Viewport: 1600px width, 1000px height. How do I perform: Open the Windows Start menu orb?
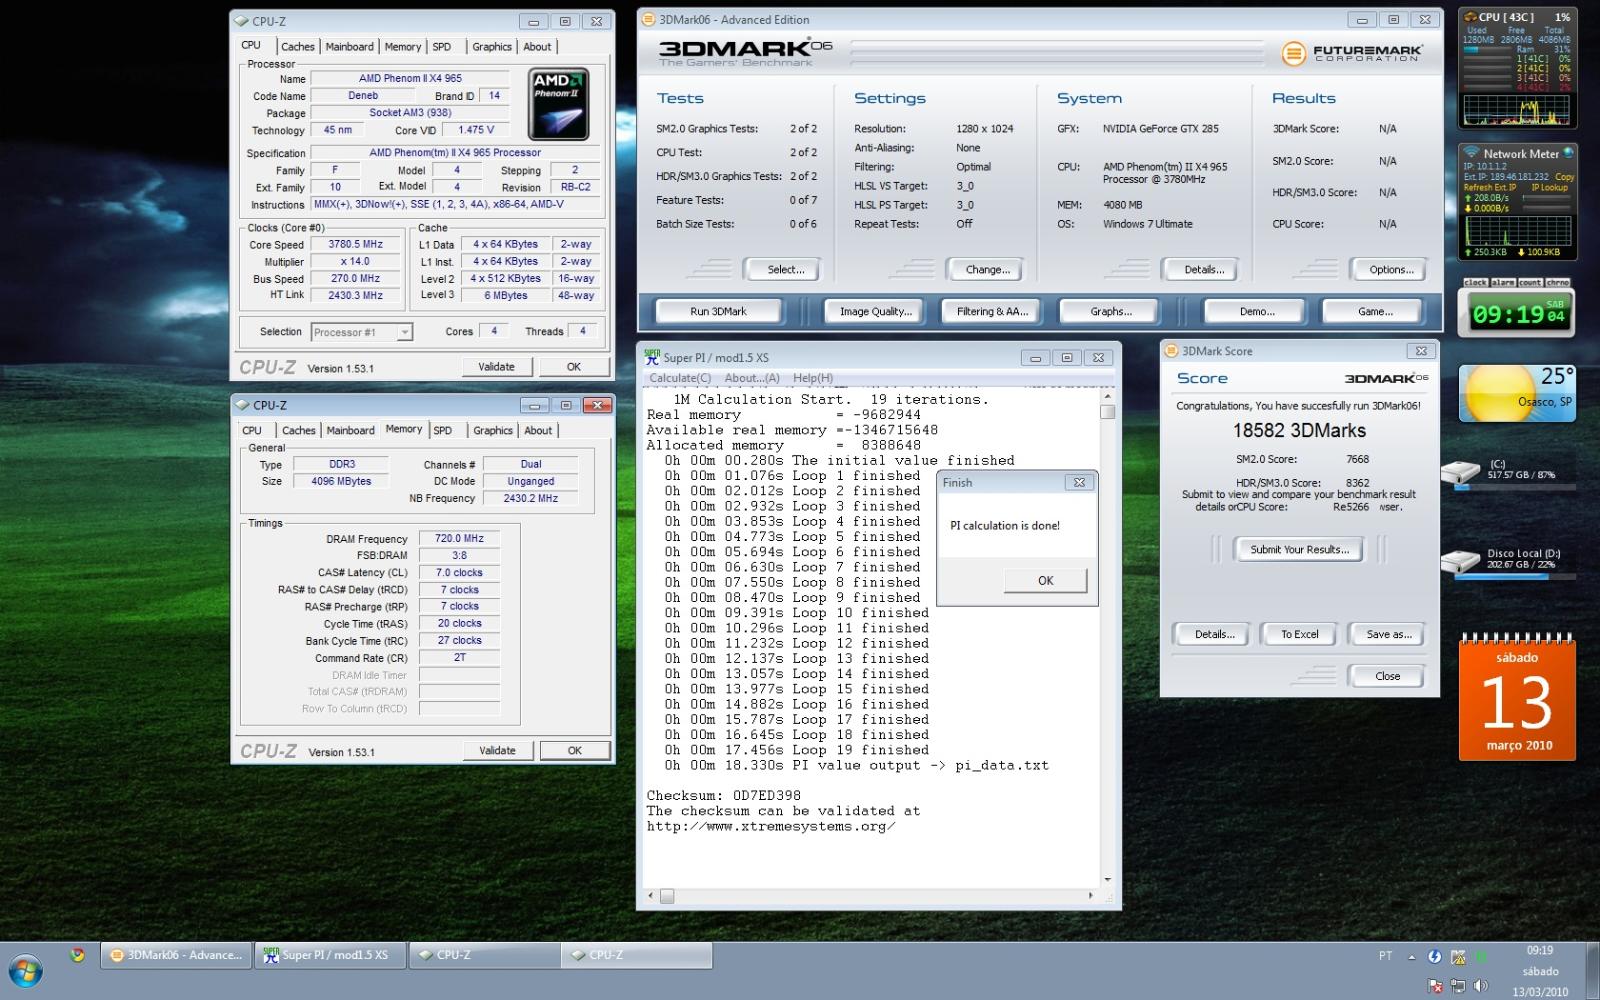(x=26, y=971)
